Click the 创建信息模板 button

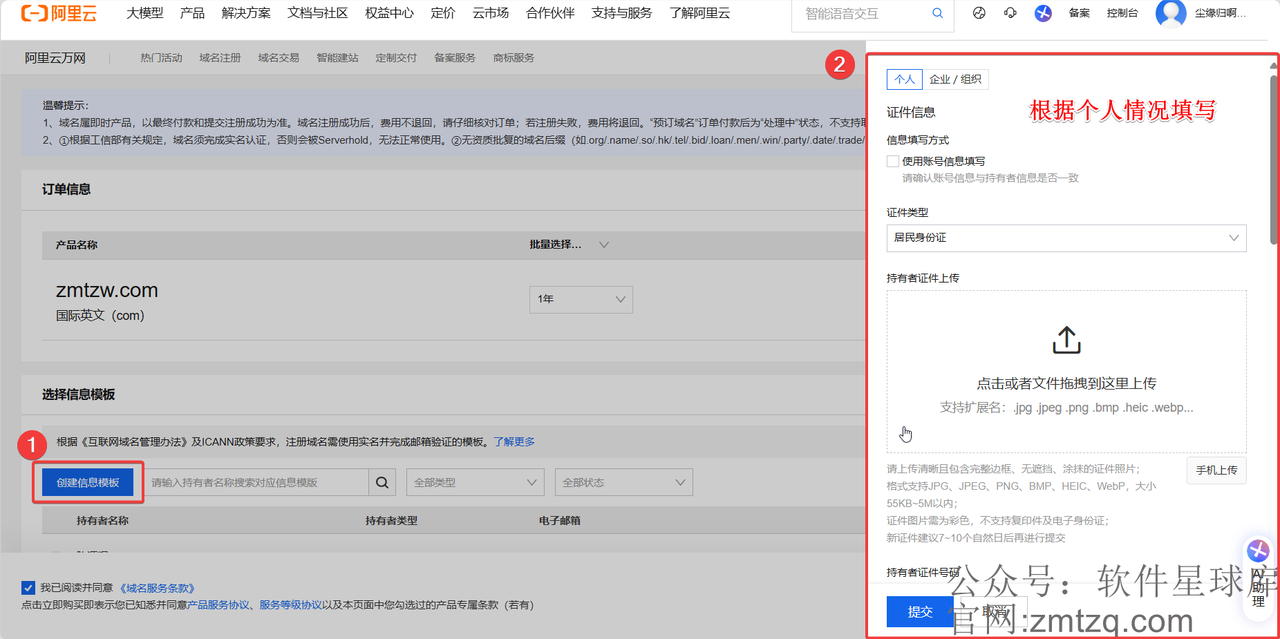point(88,482)
